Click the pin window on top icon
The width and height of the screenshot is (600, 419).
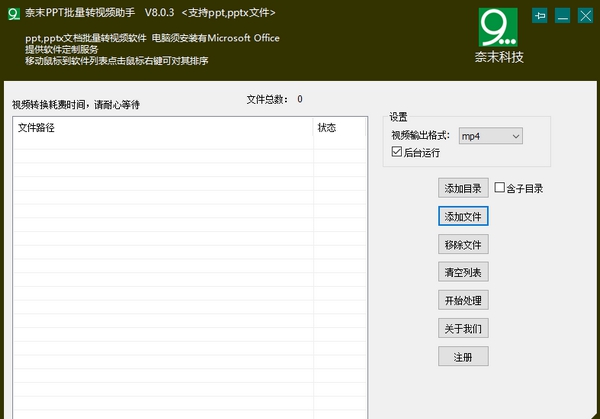pyautogui.click(x=540, y=15)
